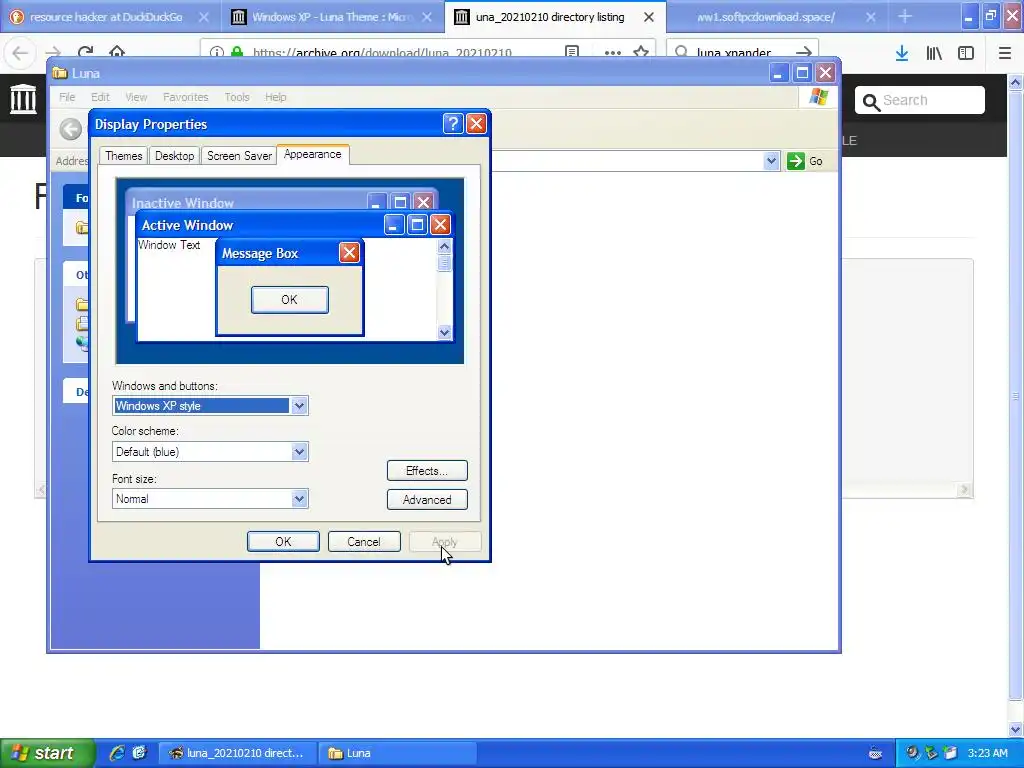1024x768 pixels.
Task: Click the Effects button
Action: coord(426,471)
